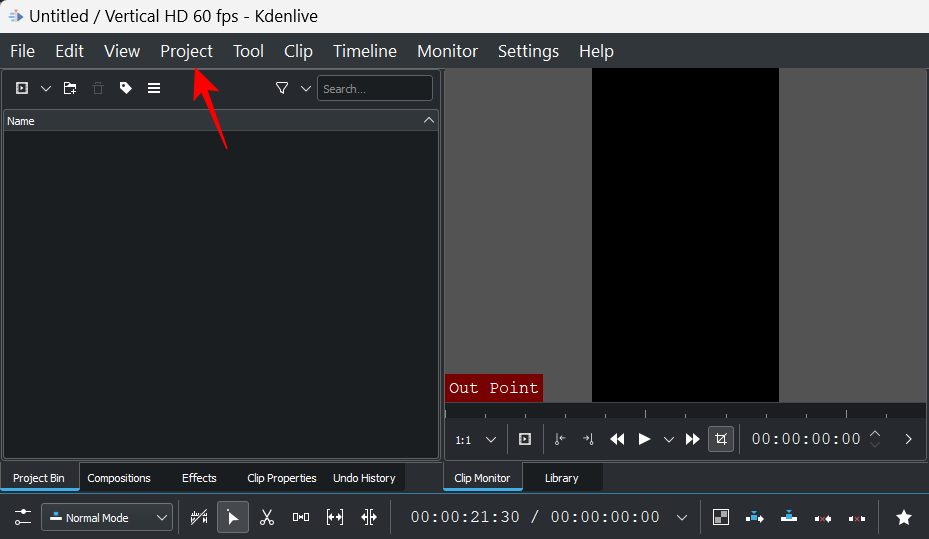Click Insert Clip Zone in timeline icon
The height and width of the screenshot is (539, 929).
click(754, 517)
